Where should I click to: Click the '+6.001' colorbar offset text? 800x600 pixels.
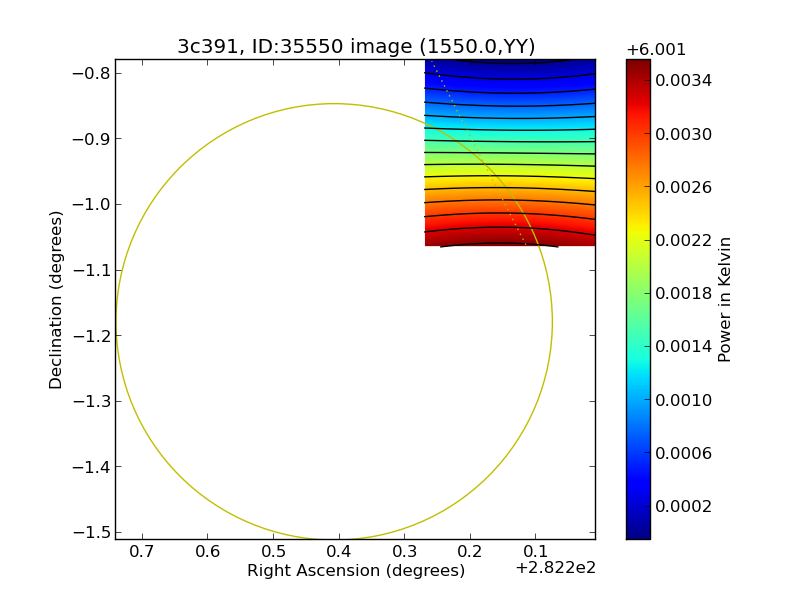656,49
